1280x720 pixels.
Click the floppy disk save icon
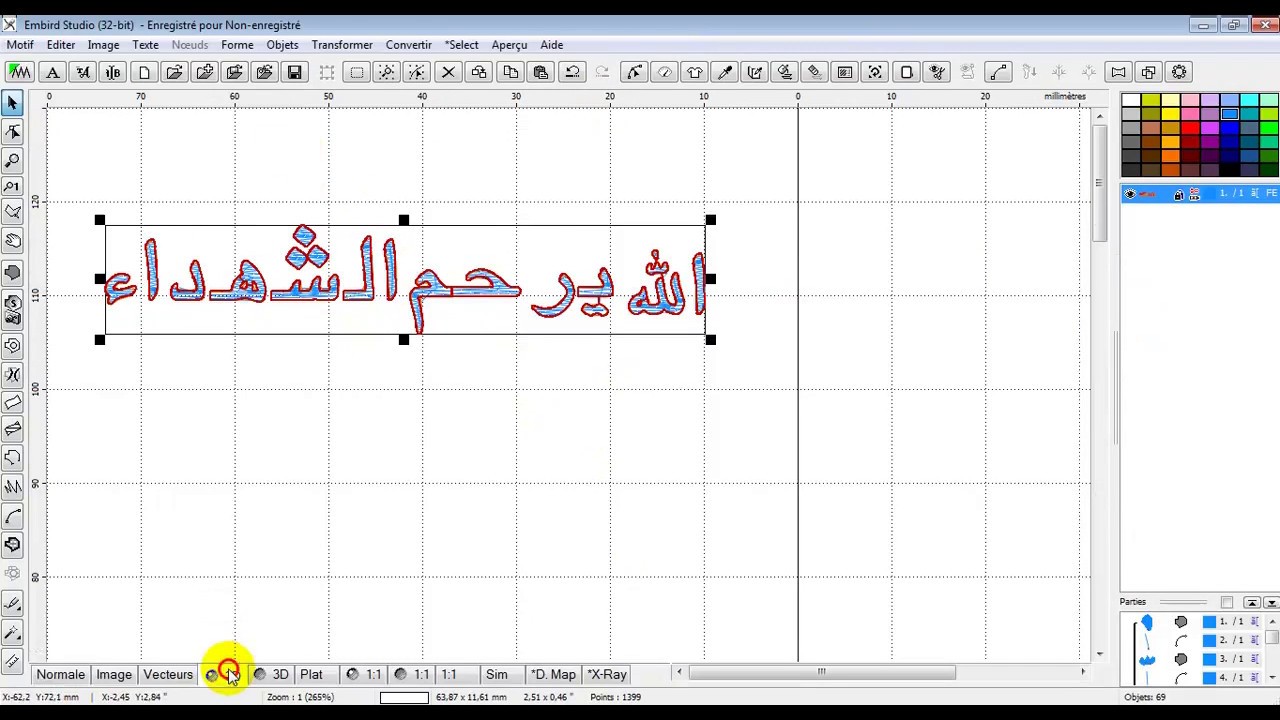click(x=294, y=72)
